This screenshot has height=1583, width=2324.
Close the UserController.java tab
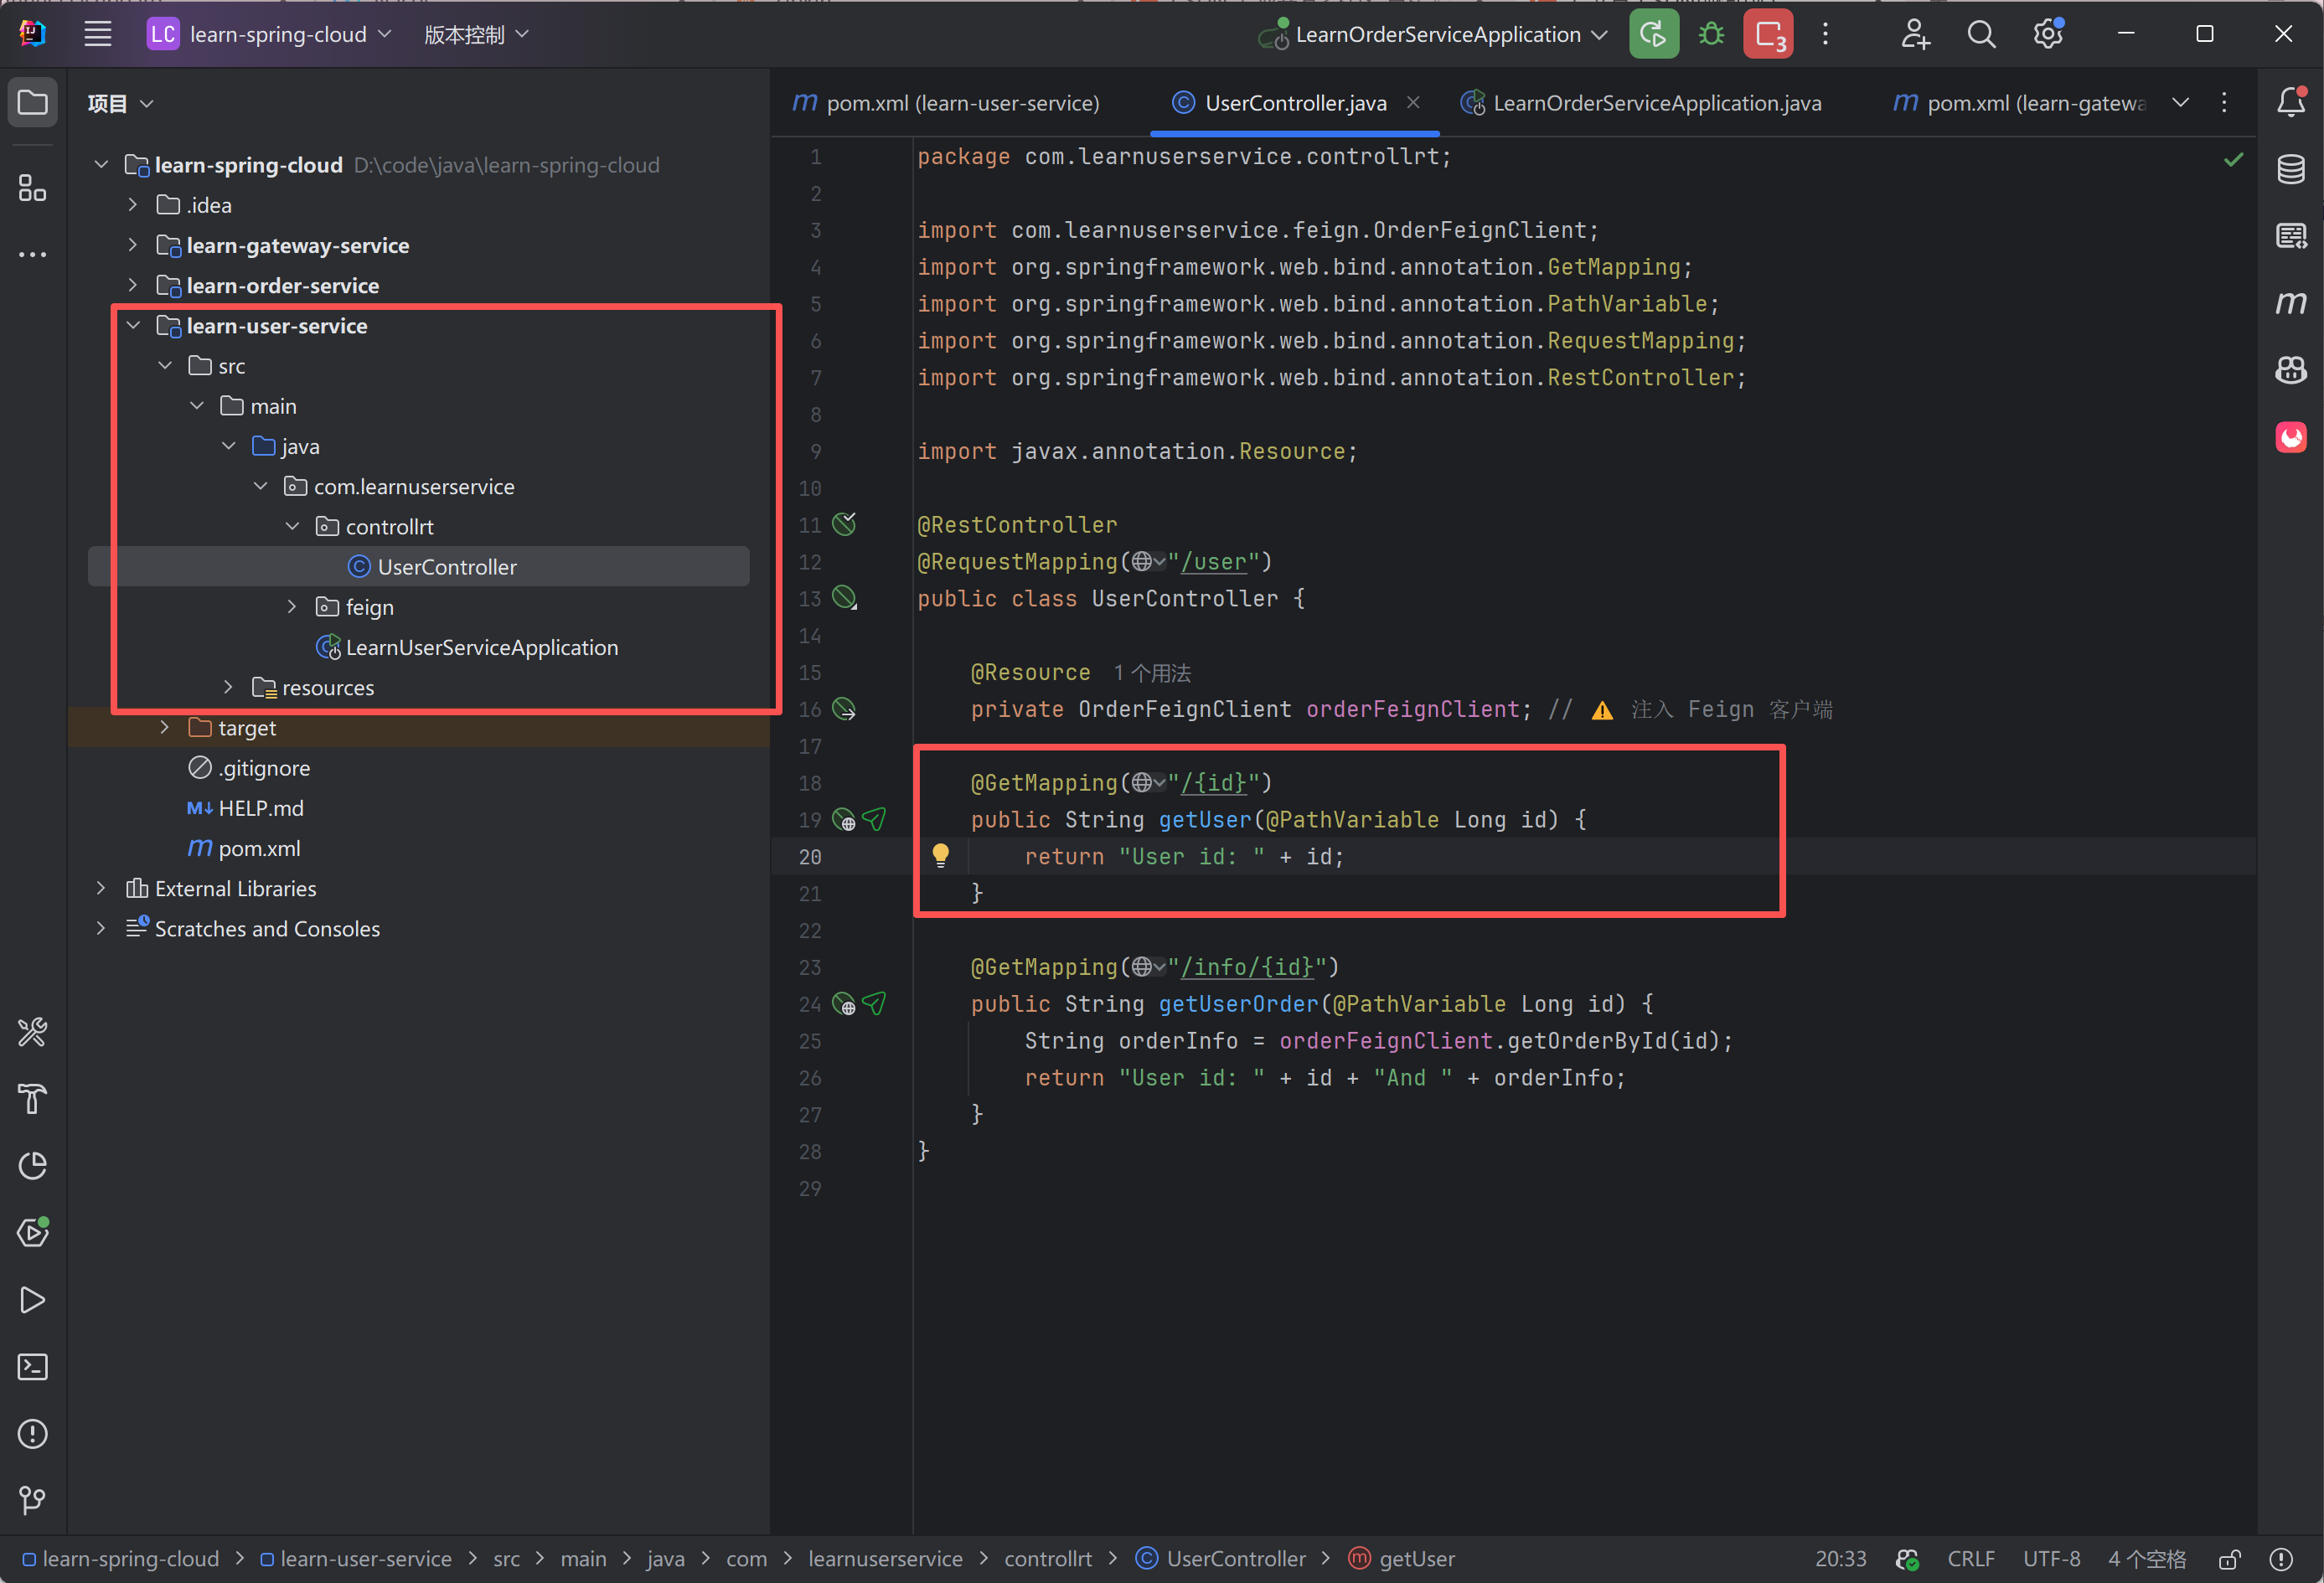pyautogui.click(x=1412, y=102)
